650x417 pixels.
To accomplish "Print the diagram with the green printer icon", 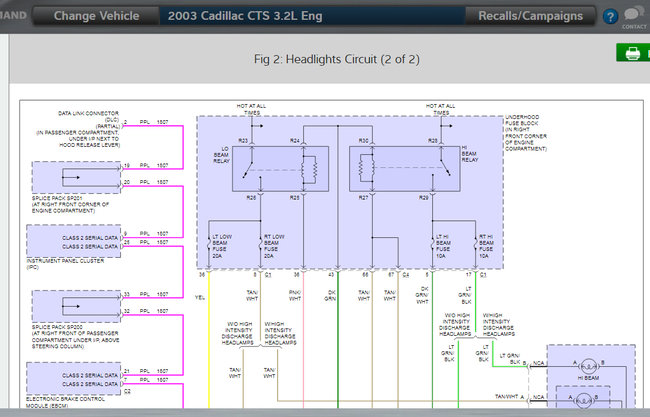I will 633,53.
